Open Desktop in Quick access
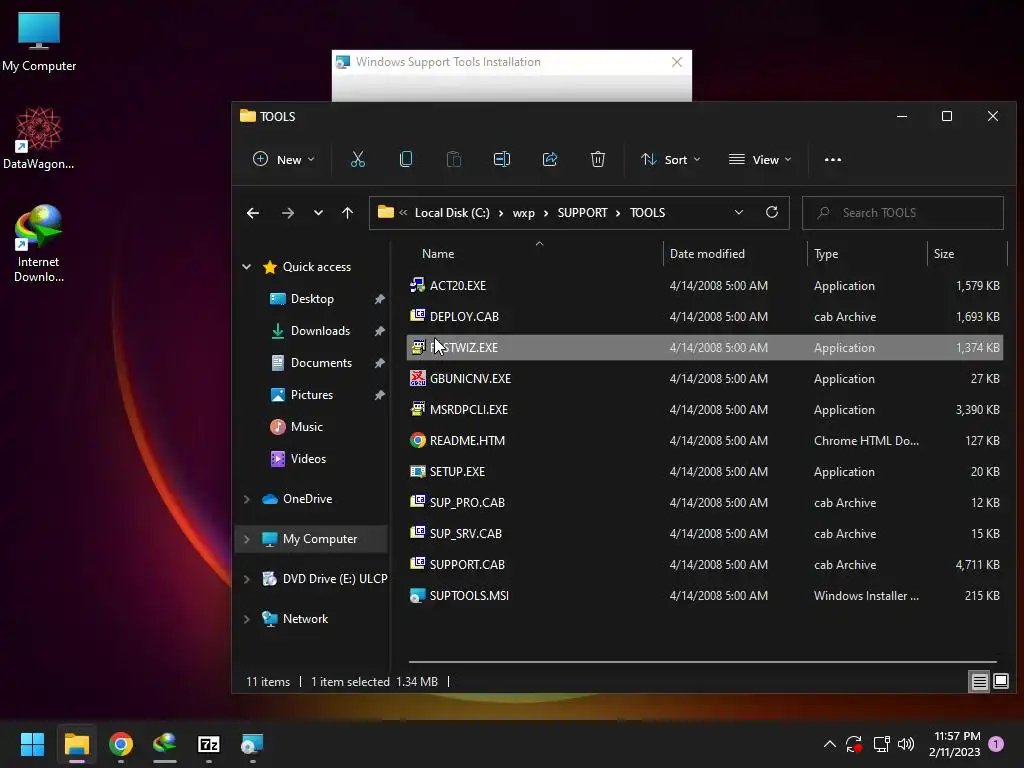This screenshot has width=1024, height=768. pos(312,298)
